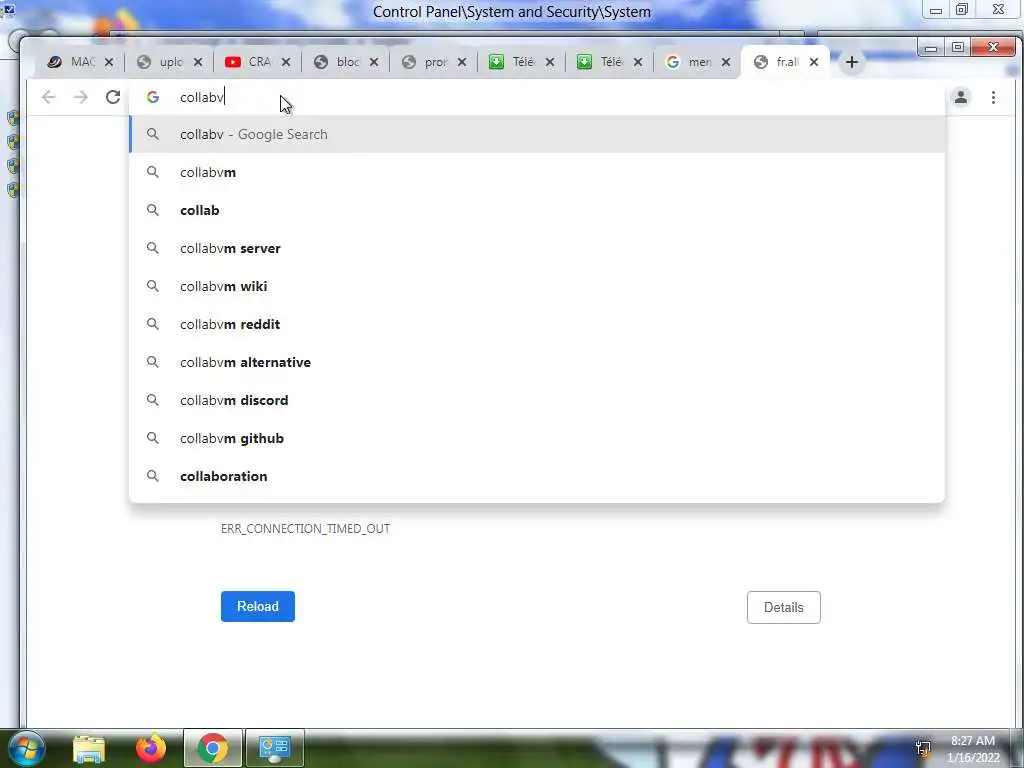The height and width of the screenshot is (768, 1024).
Task: Click the taskbar clock showing 8:27 AM
Action: 973,748
